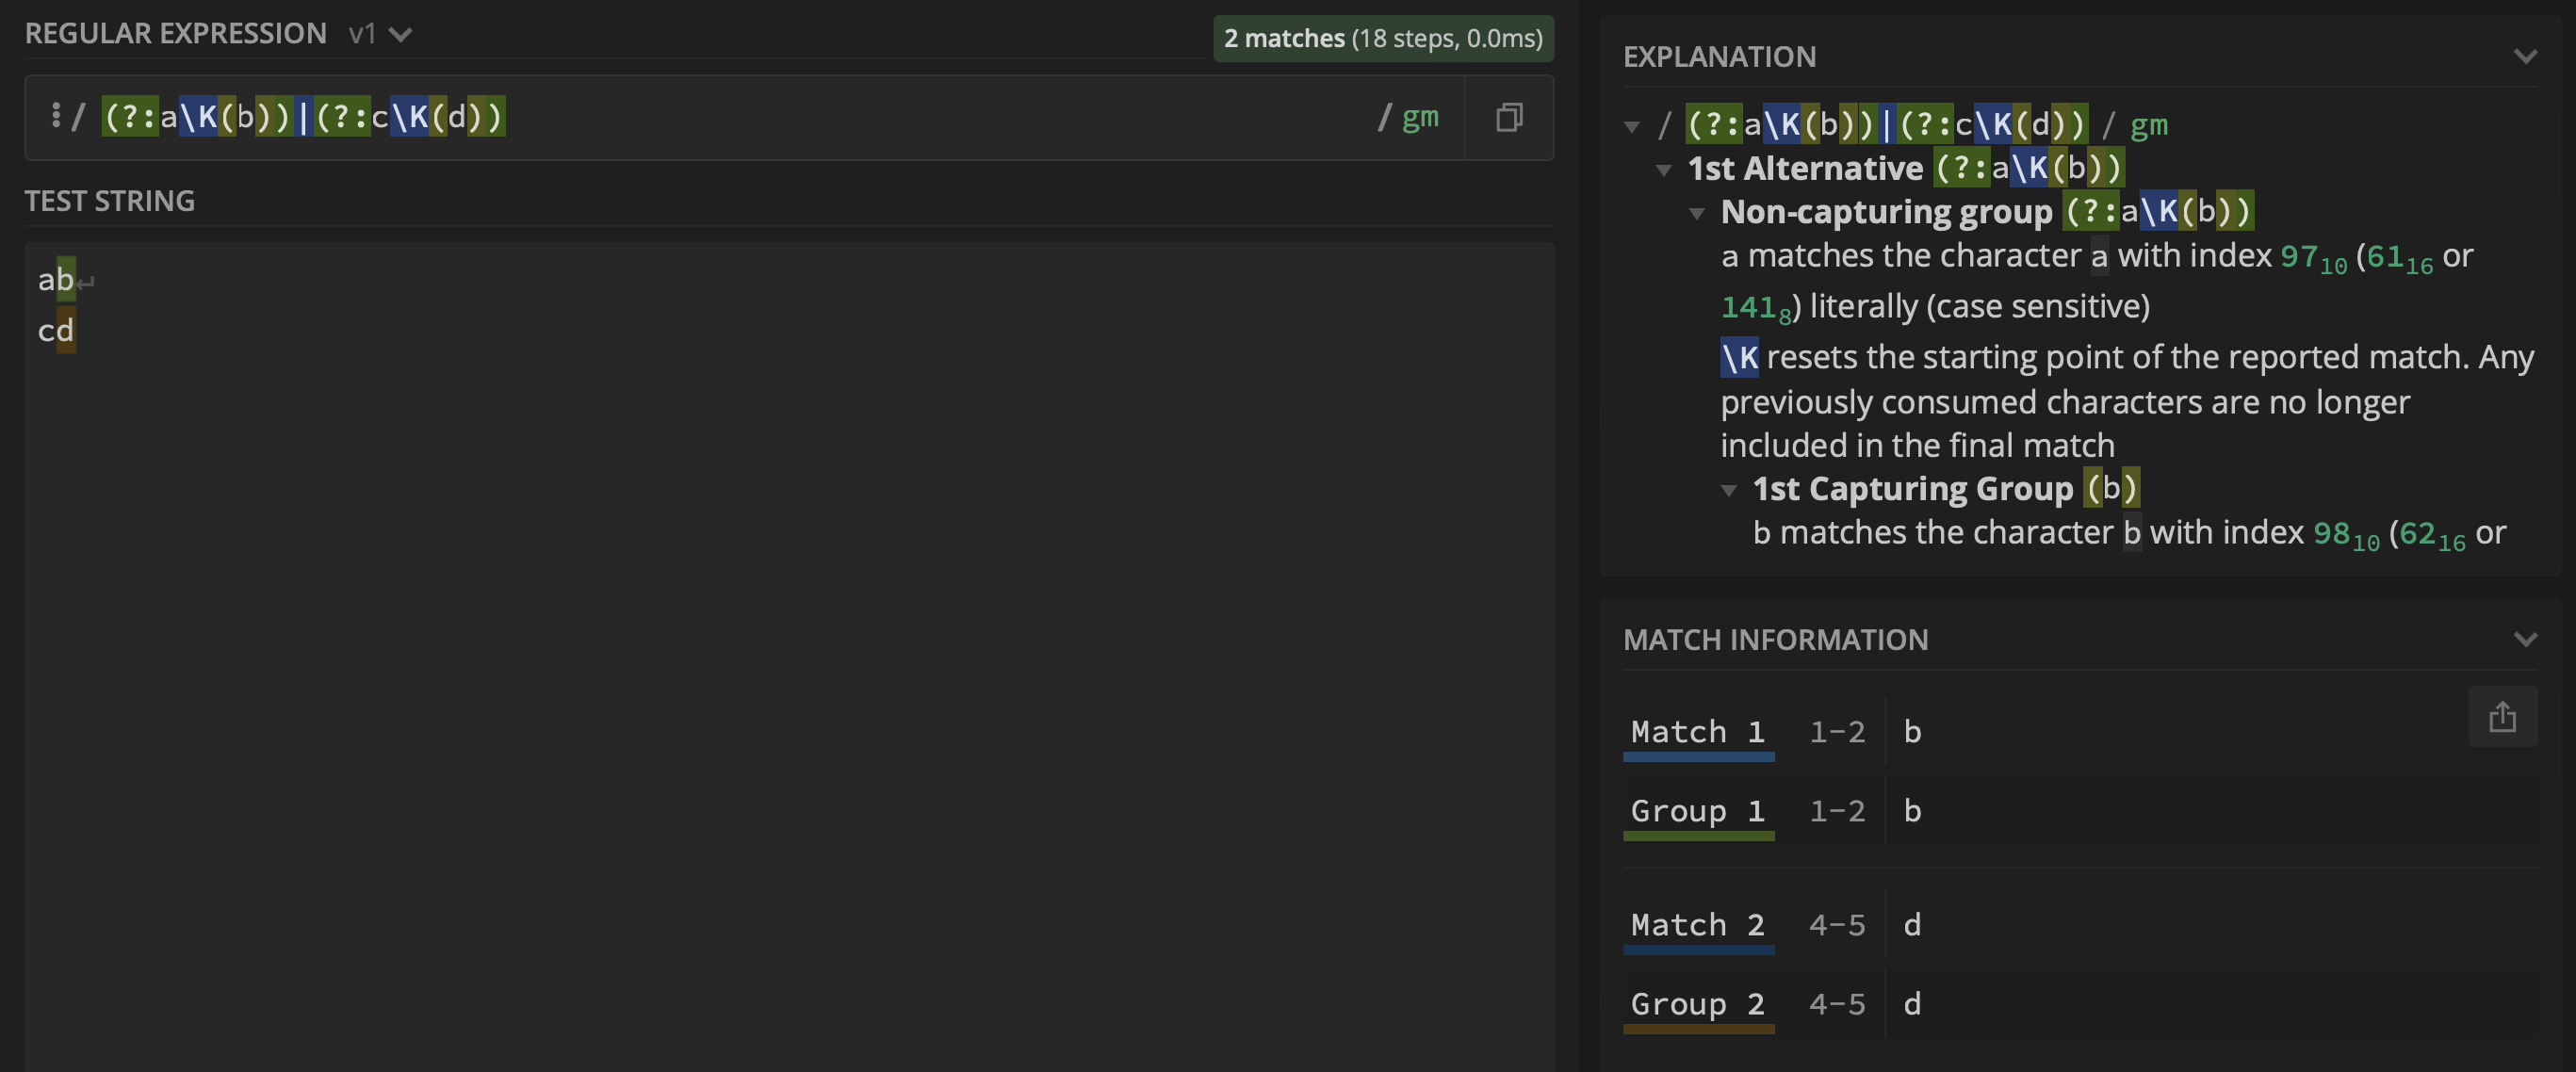This screenshot has height=1072, width=2576.
Task: Click the menu hamburger icon left of regex
Action: click(x=56, y=115)
